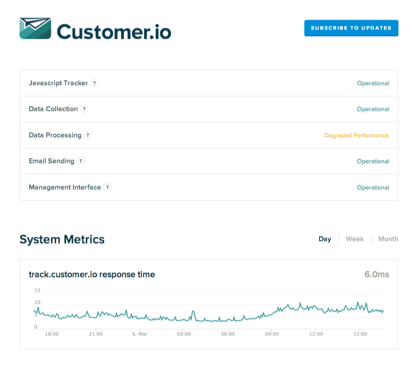Click the Subscribe to Updates button
412x367 pixels.
(x=351, y=28)
